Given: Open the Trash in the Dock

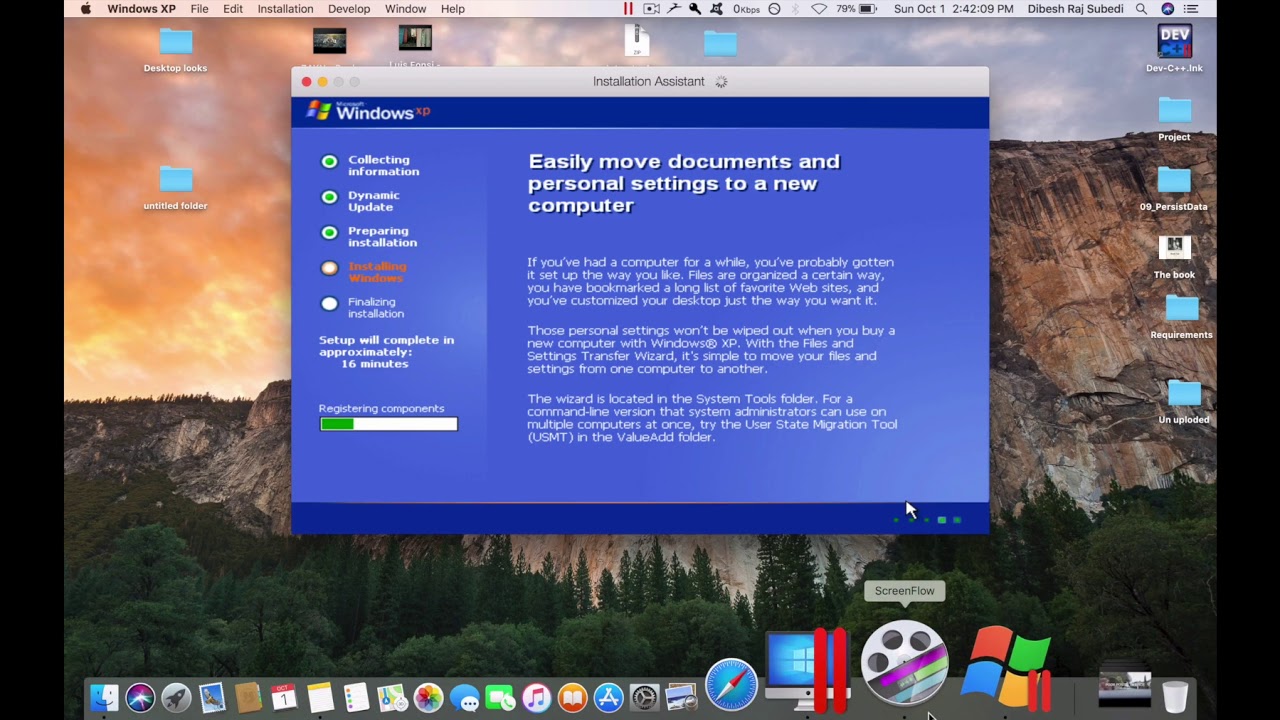Looking at the screenshot, I should click(1176, 696).
